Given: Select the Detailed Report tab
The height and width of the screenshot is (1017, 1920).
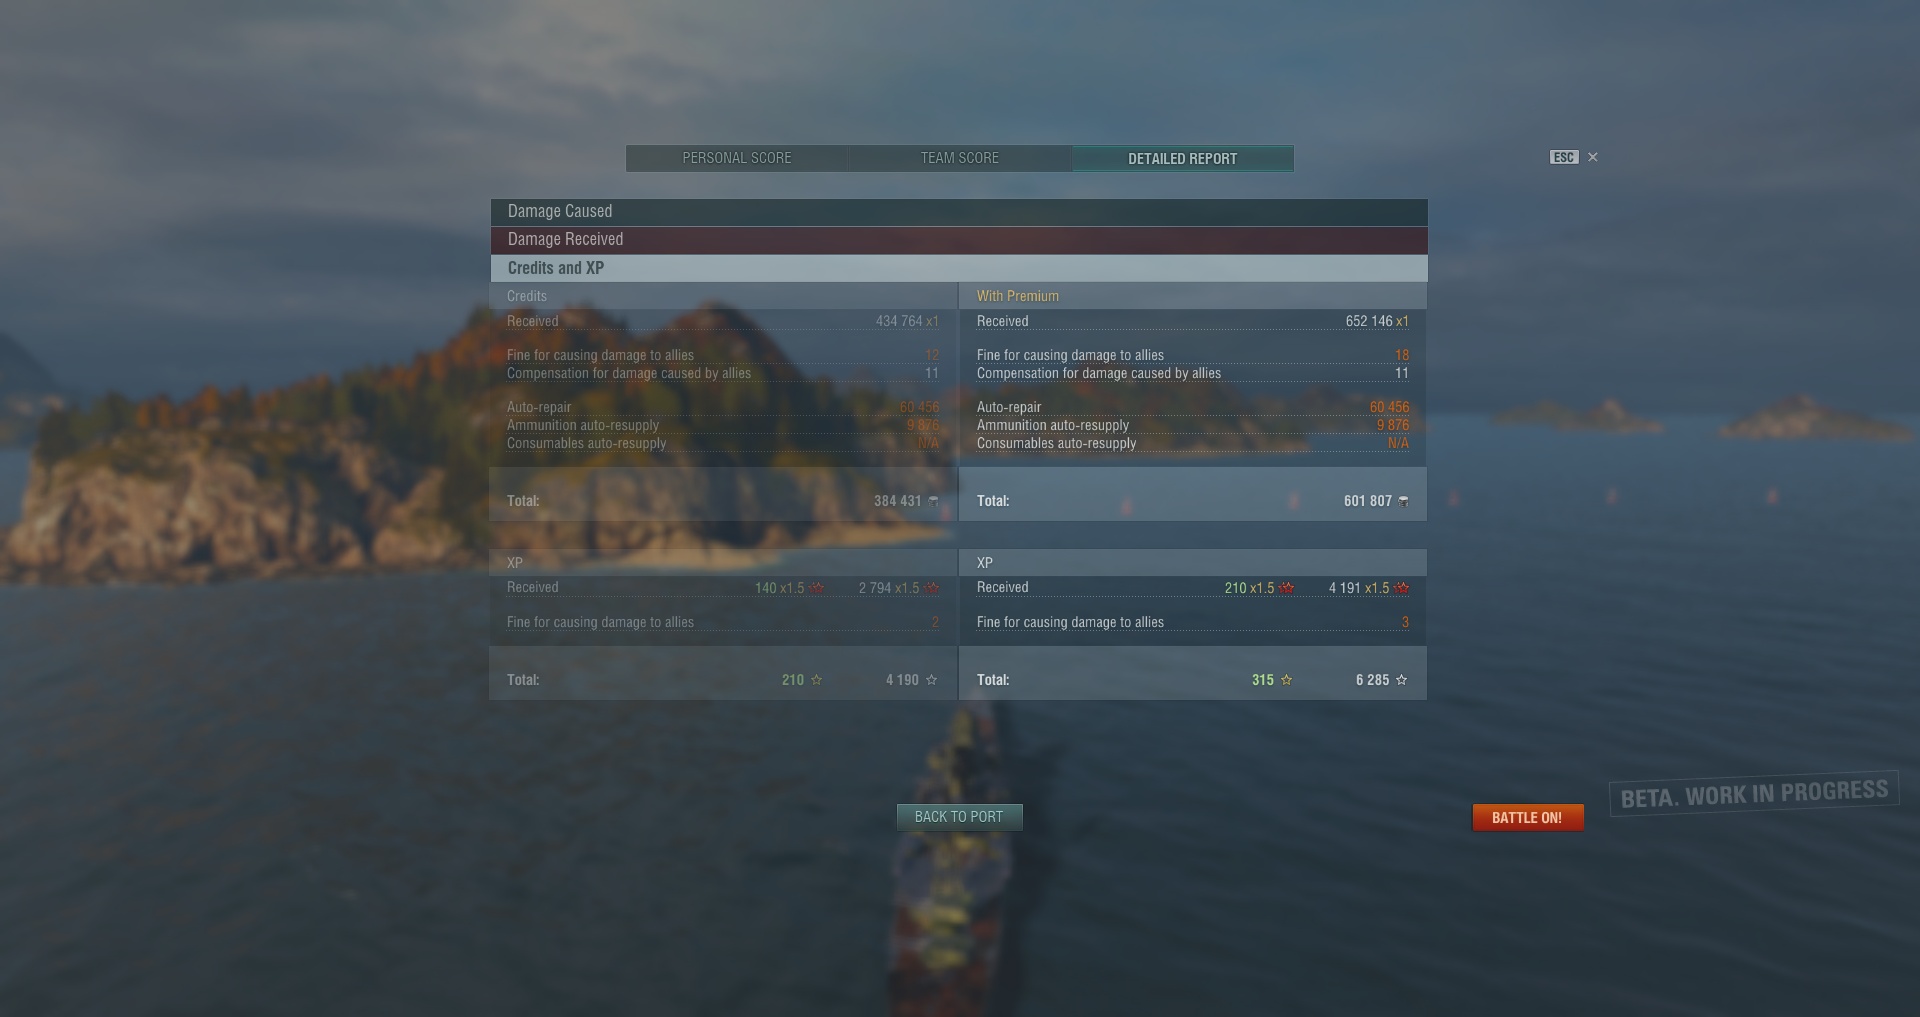Looking at the screenshot, I should pyautogui.click(x=1183, y=158).
